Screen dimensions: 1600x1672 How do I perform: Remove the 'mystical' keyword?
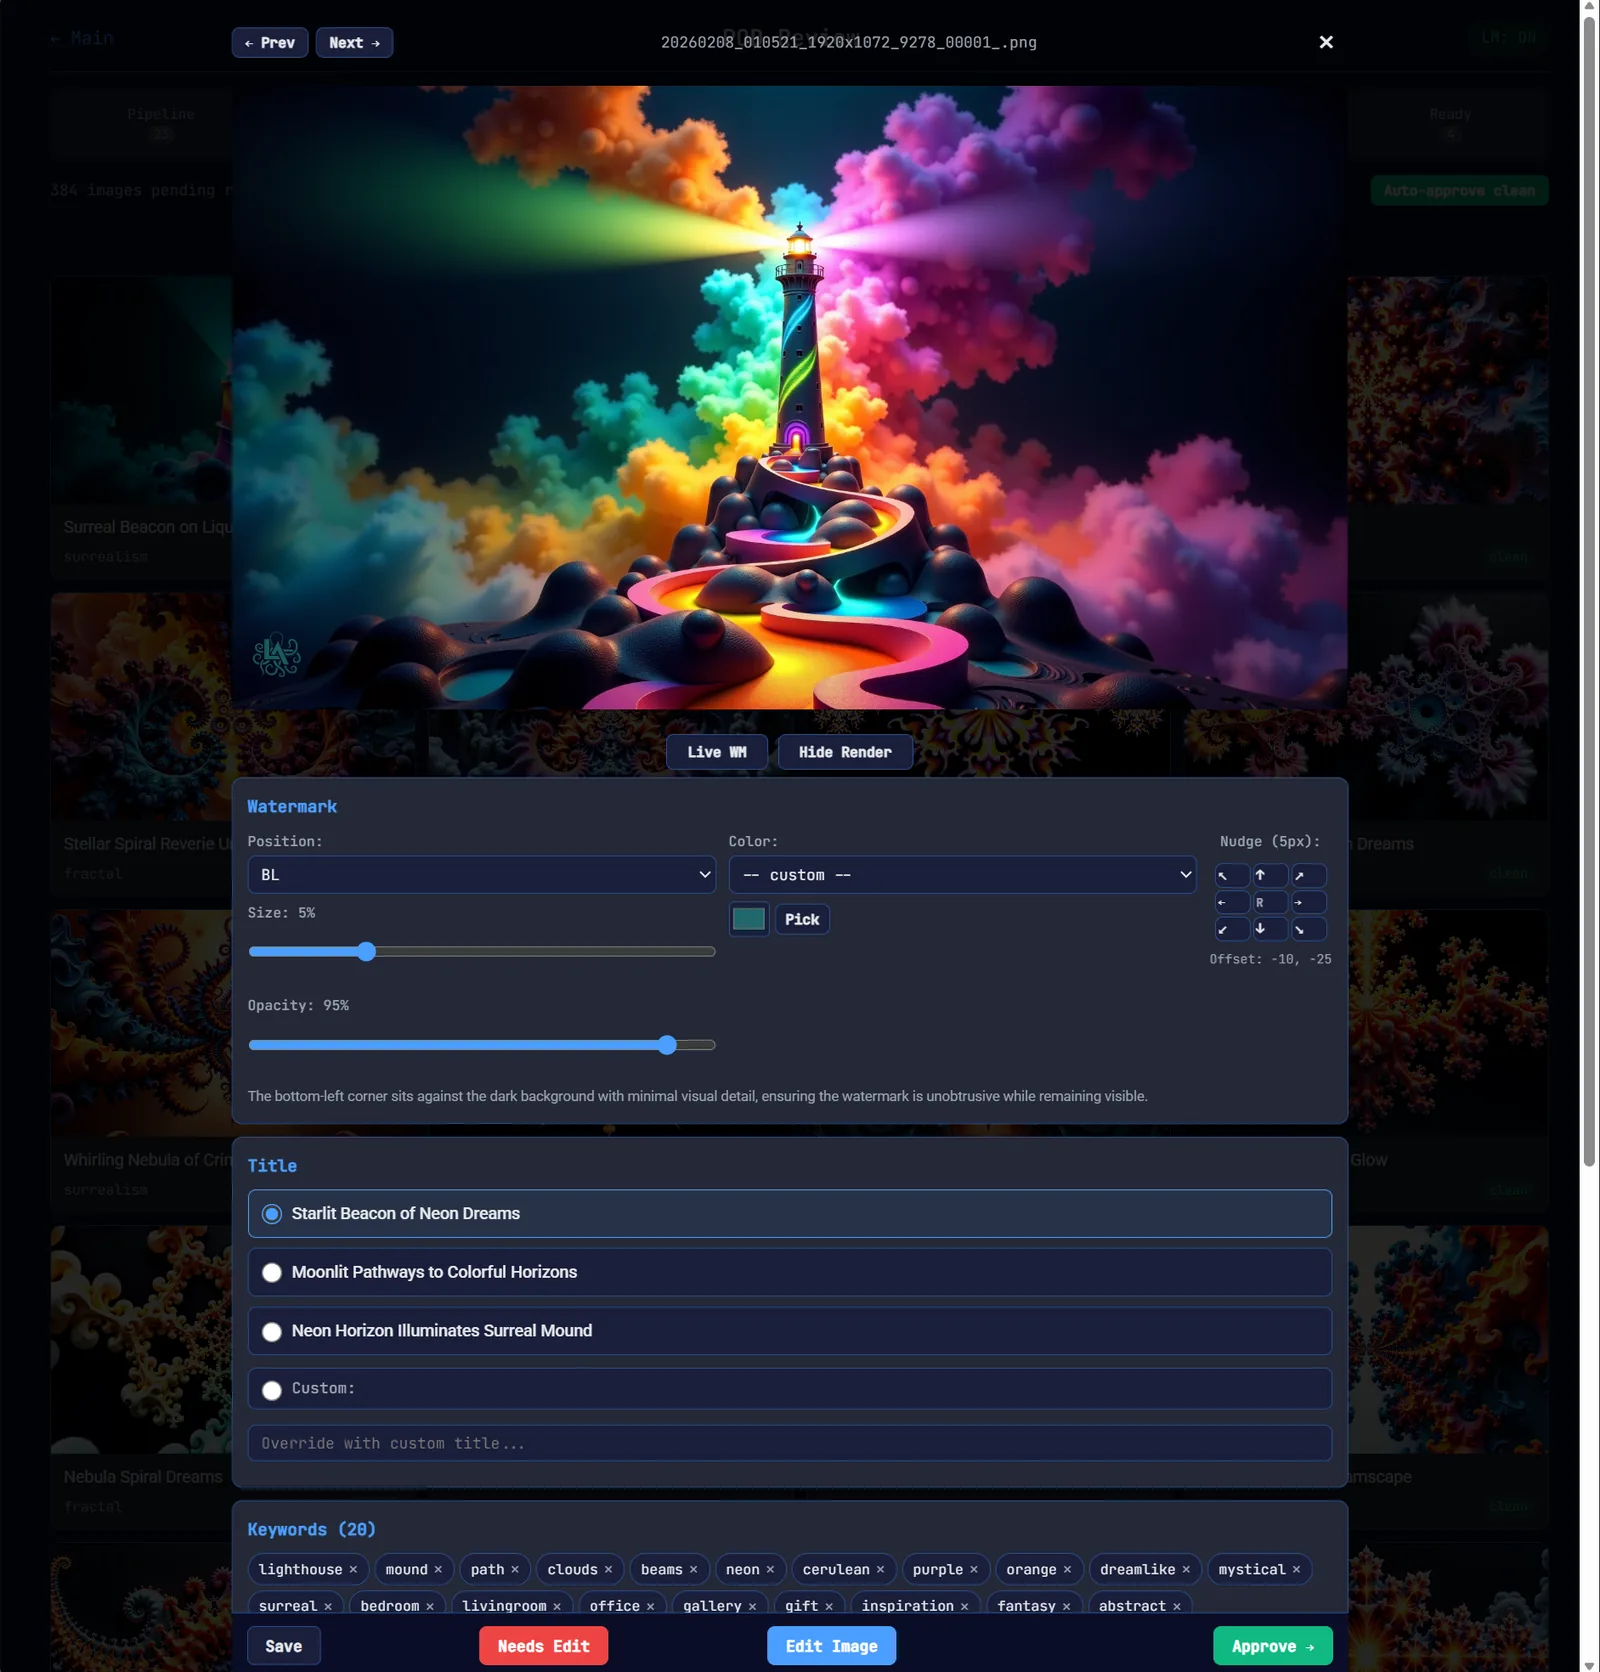coord(1296,1570)
